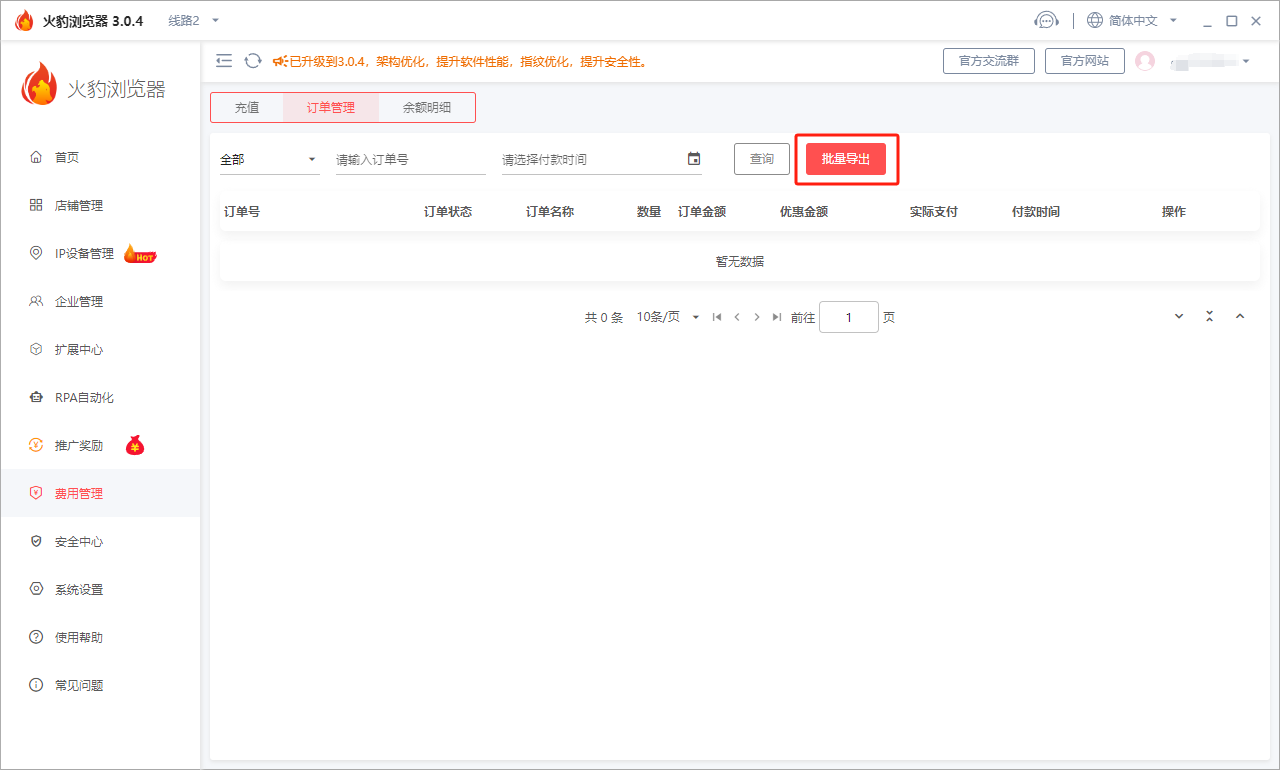This screenshot has height=770, width=1280.
Task: Click the 批量导出 button
Action: click(x=846, y=159)
